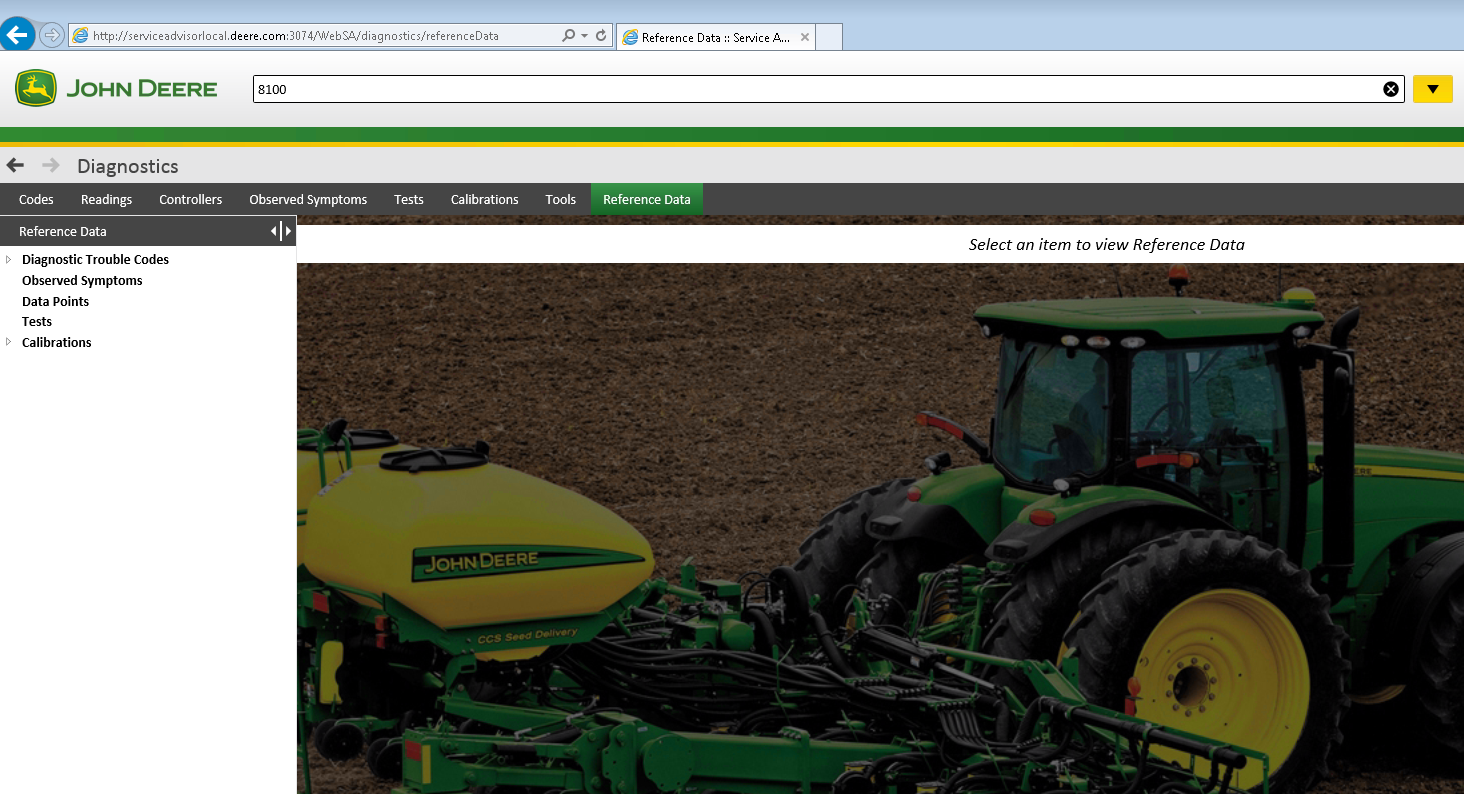Viewport: 1464px width, 794px height.
Task: Open the Controllers tab
Action: 190,199
